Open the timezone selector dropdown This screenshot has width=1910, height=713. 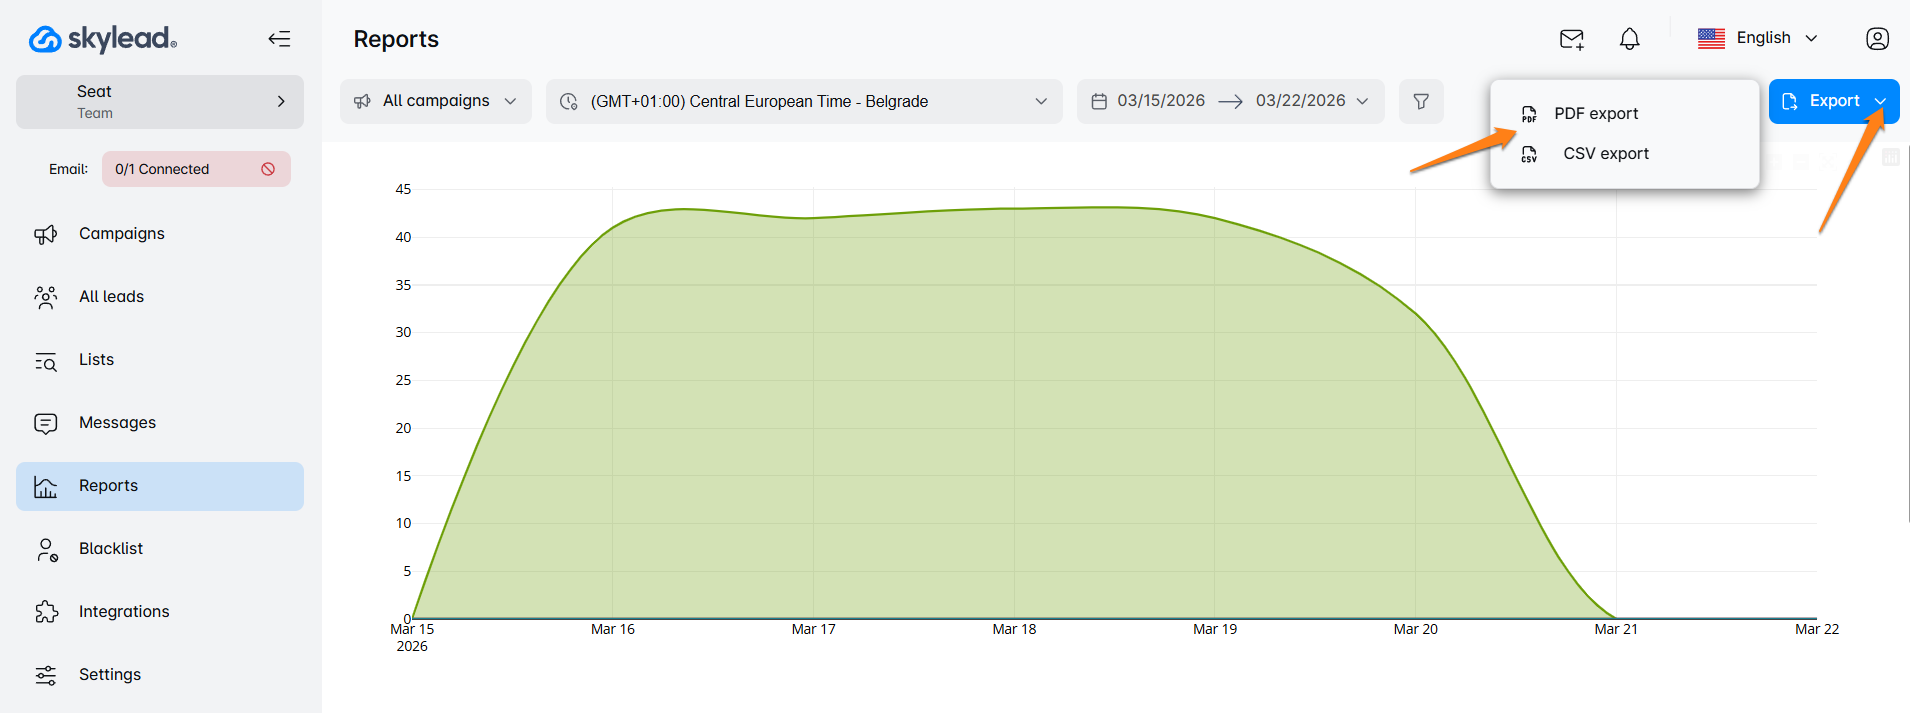tap(803, 101)
